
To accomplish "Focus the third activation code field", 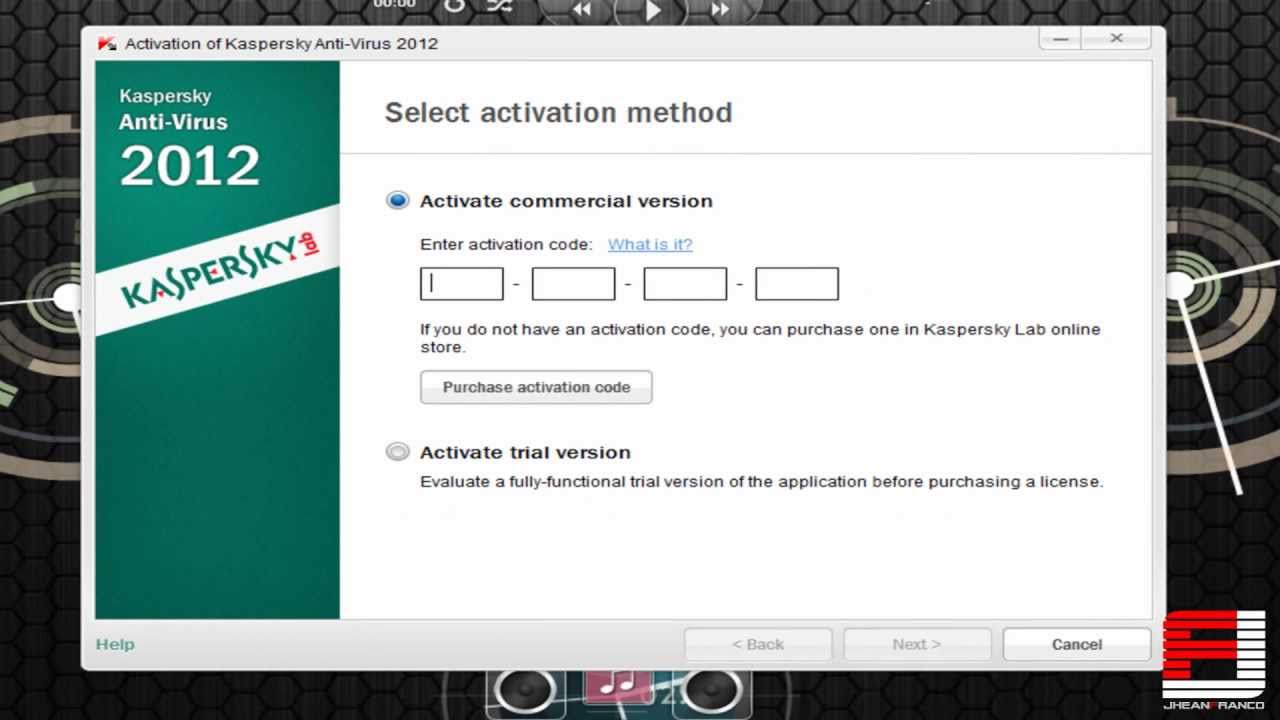I will 685,284.
